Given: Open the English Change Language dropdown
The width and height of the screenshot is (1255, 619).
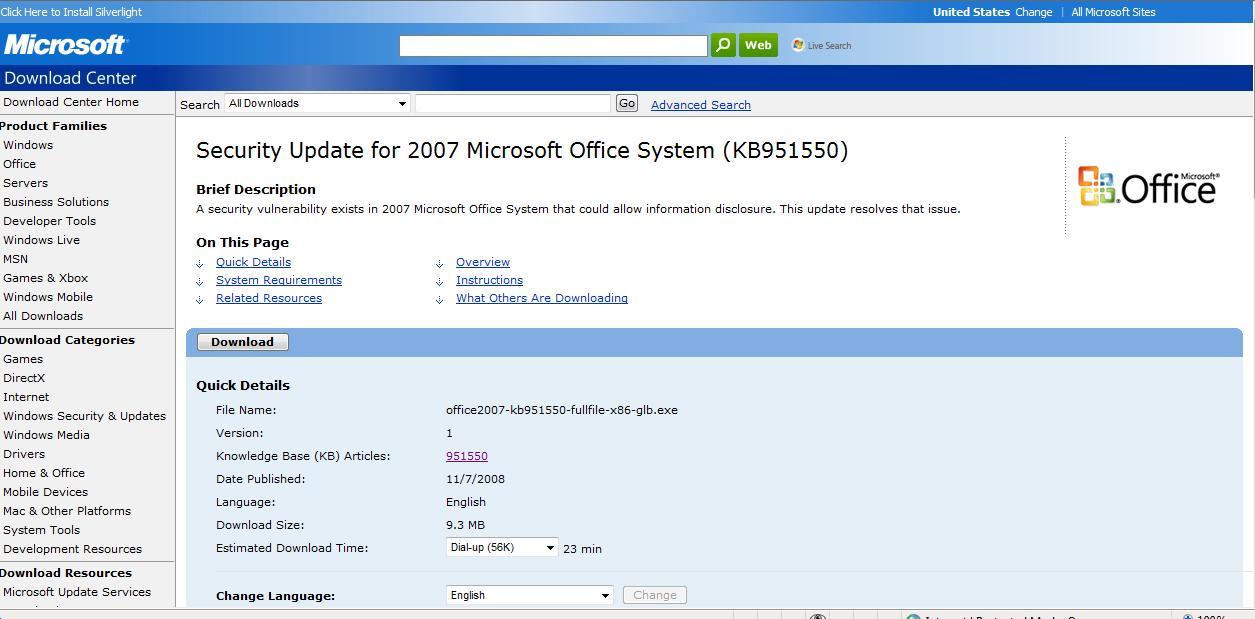Looking at the screenshot, I should [529, 595].
